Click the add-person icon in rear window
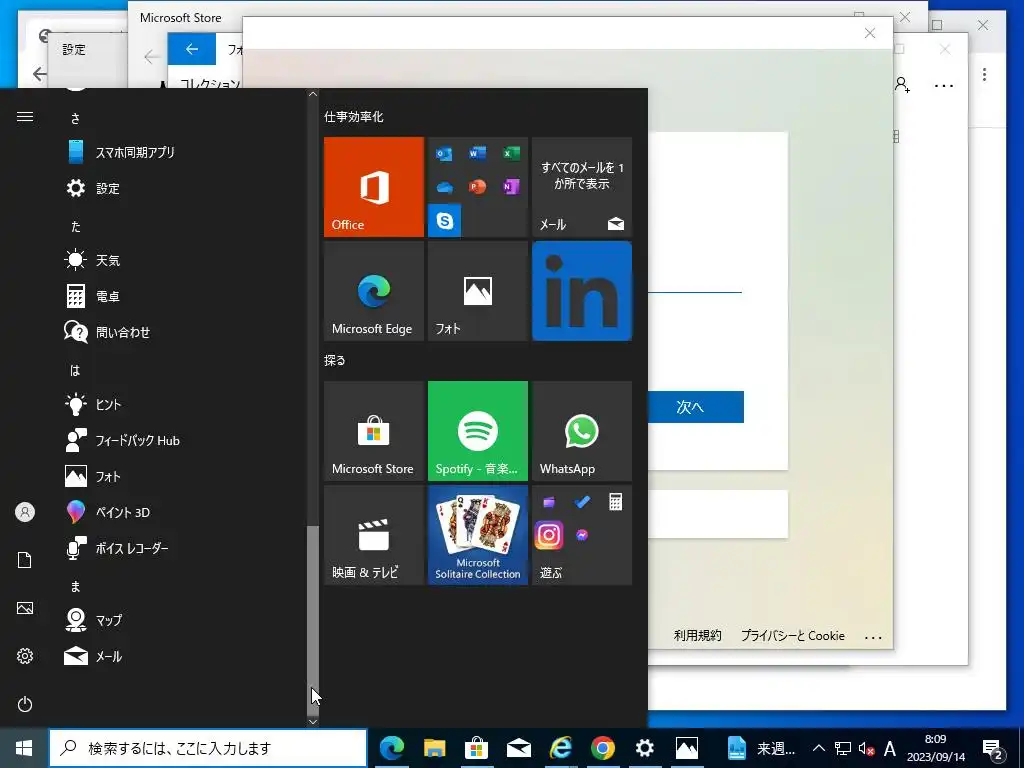This screenshot has height=768, width=1024. pyautogui.click(x=903, y=85)
